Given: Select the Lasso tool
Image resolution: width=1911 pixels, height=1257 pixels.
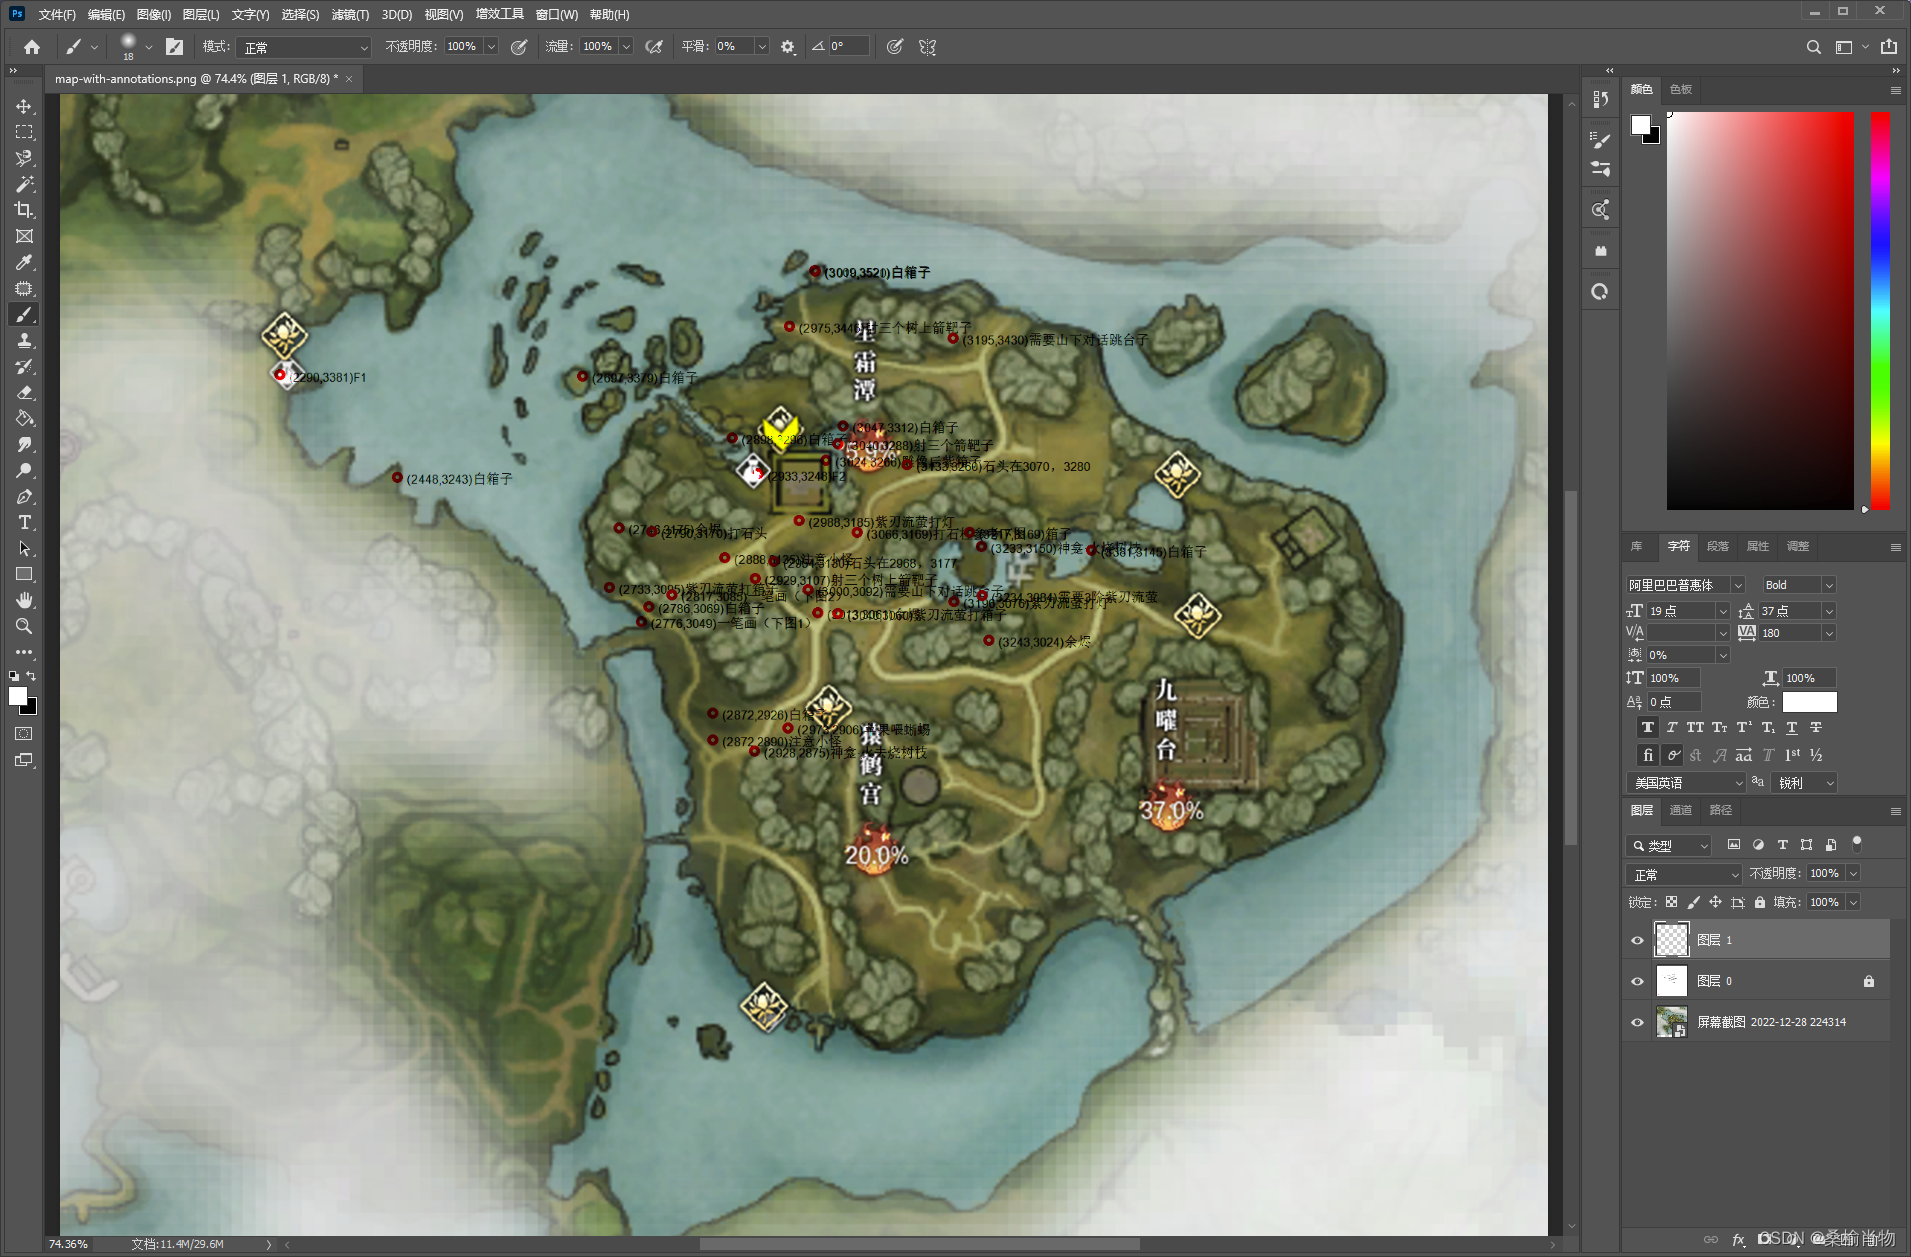Looking at the screenshot, I should 24,158.
